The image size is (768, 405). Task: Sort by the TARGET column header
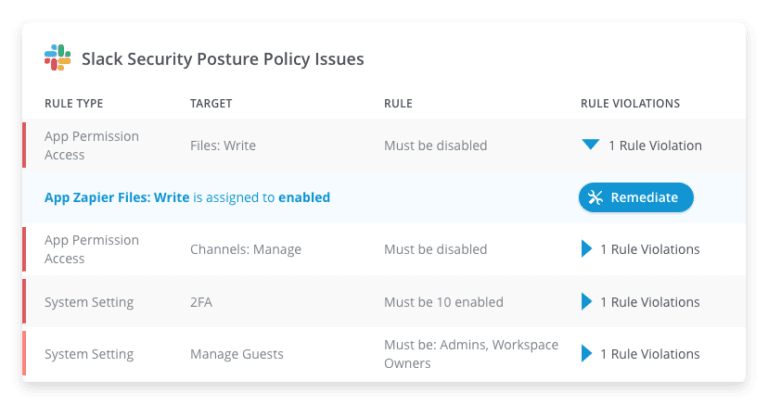(211, 103)
